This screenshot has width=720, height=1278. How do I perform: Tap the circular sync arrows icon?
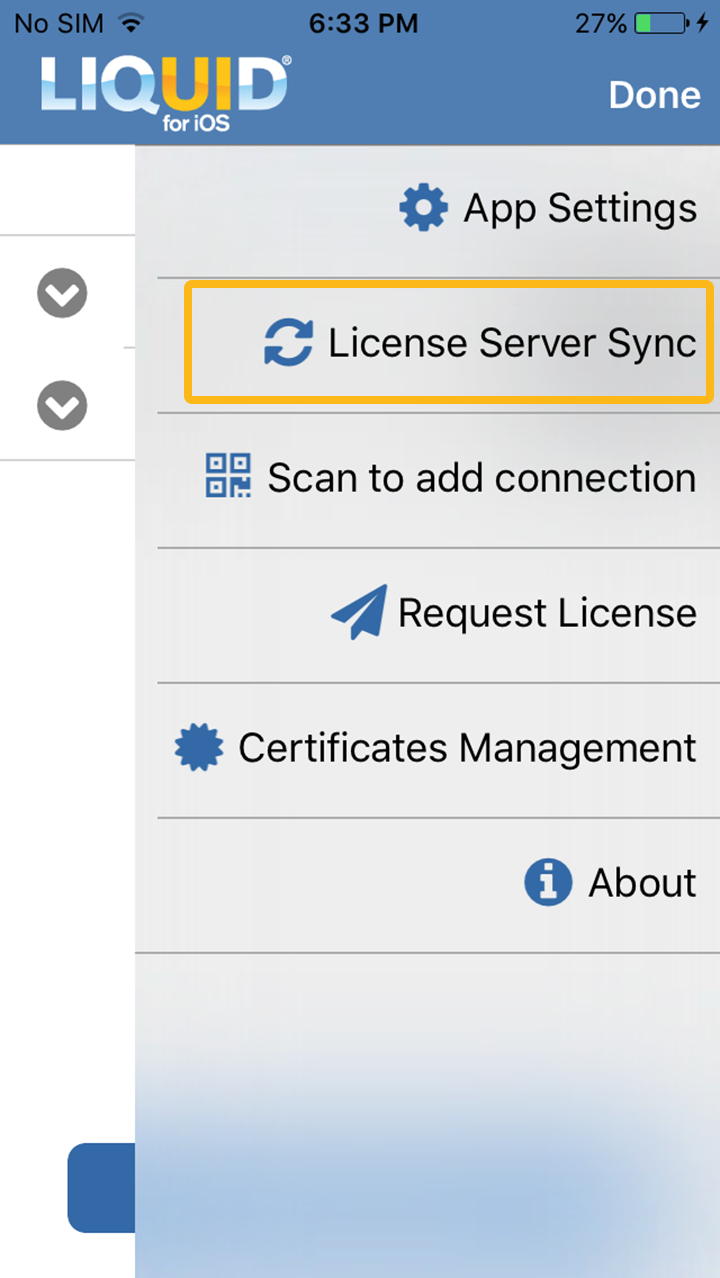click(288, 343)
